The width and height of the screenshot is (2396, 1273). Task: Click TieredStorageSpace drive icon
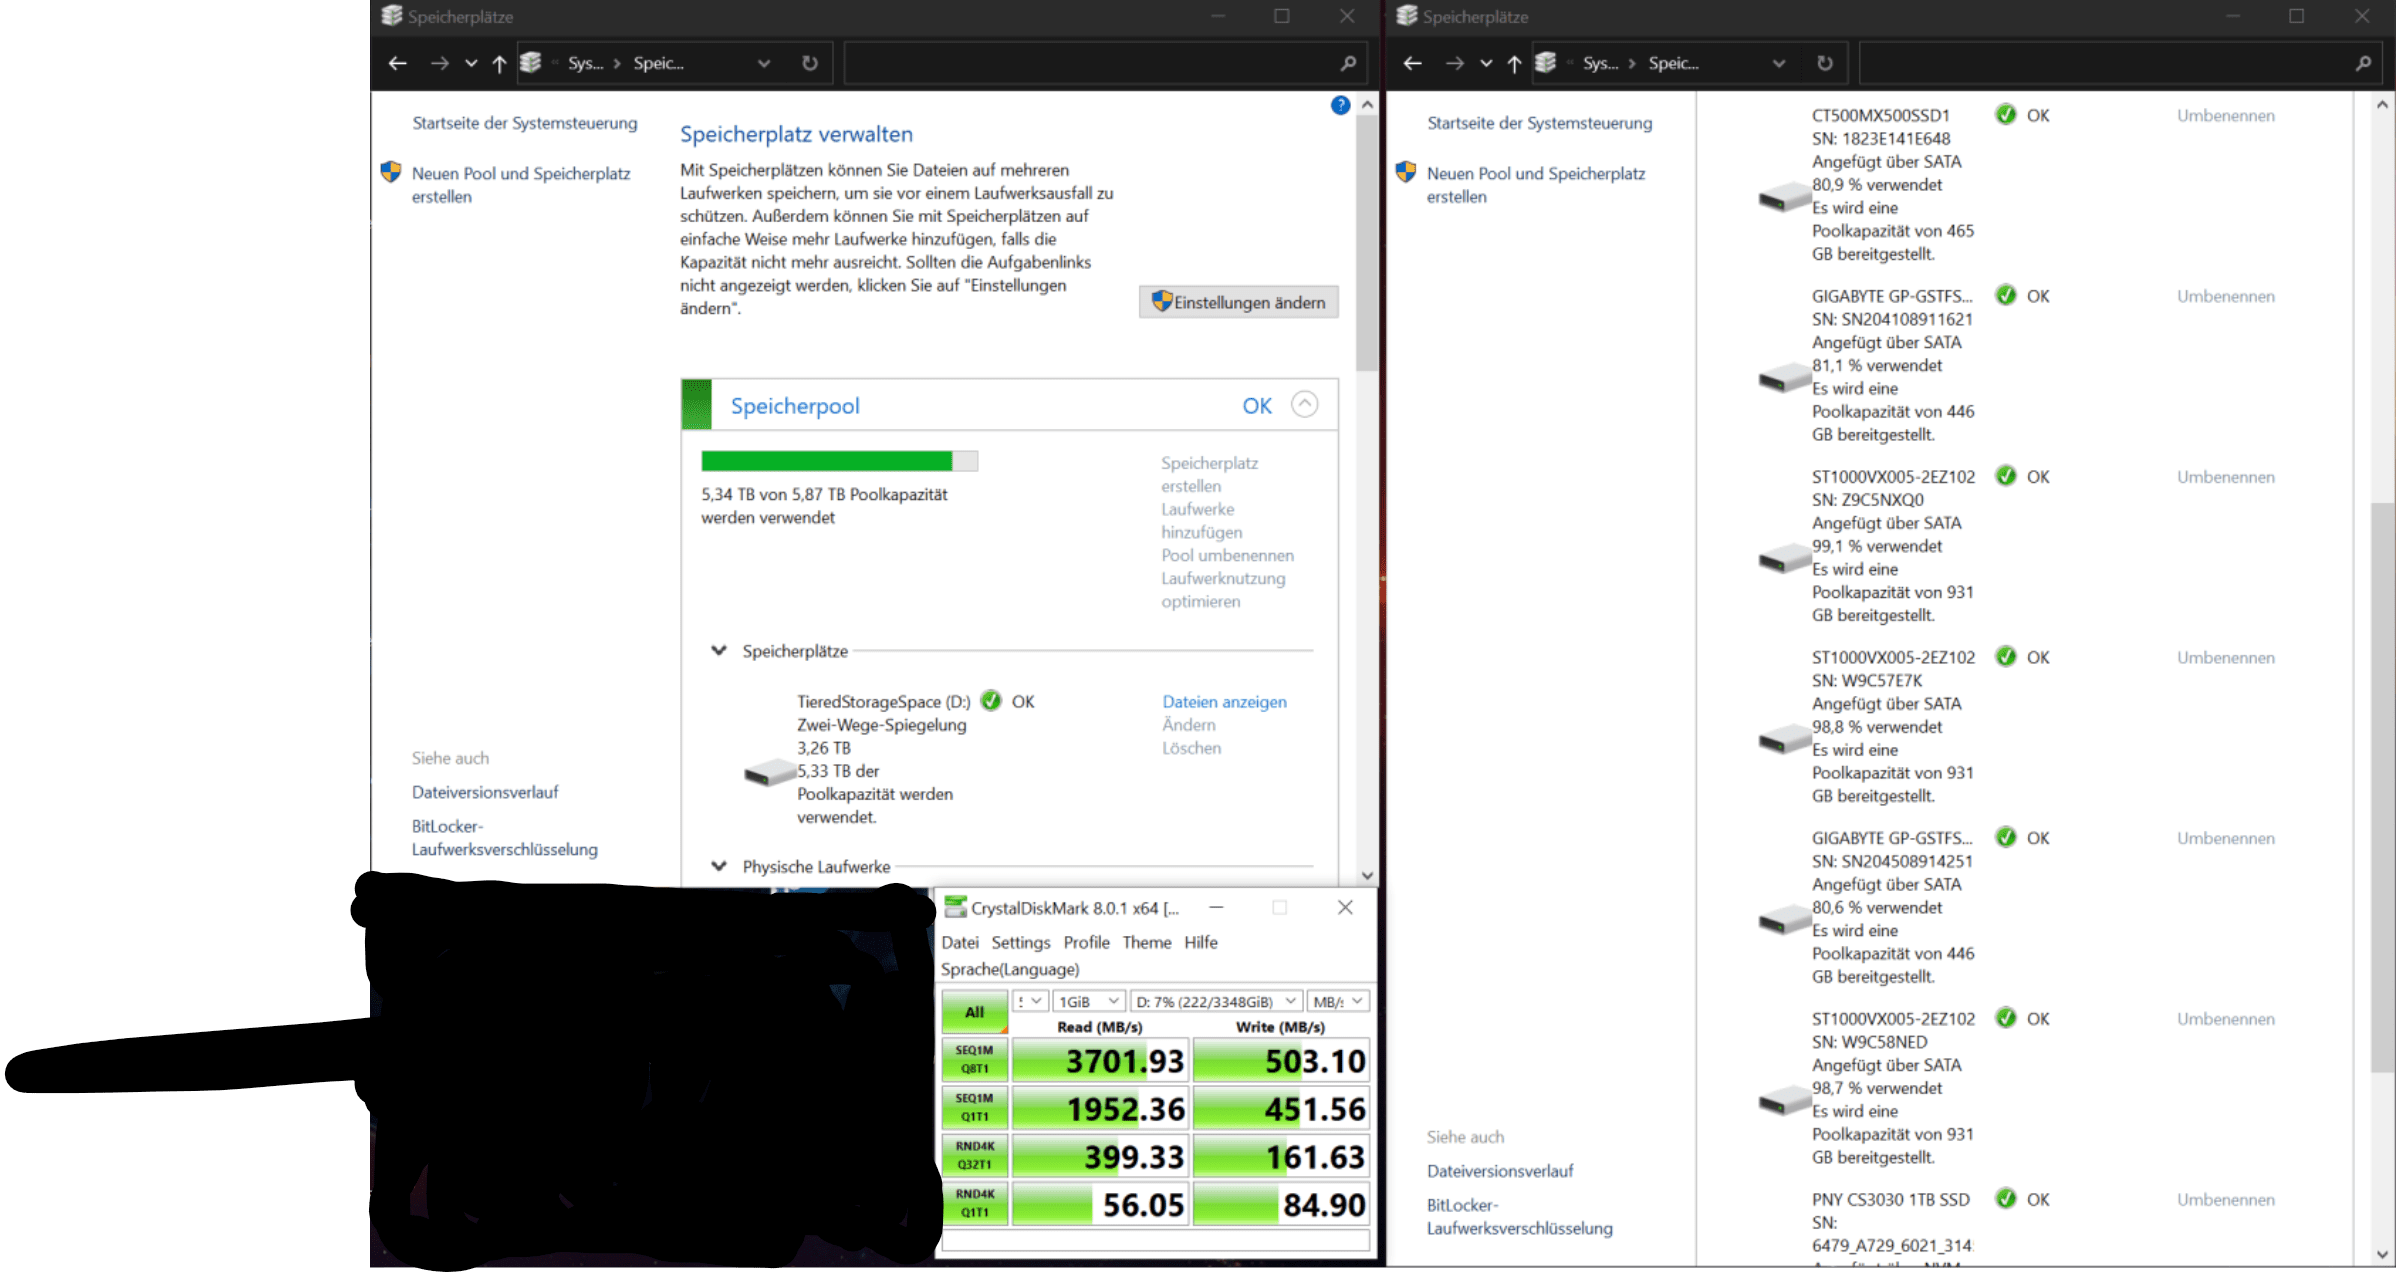[769, 772]
